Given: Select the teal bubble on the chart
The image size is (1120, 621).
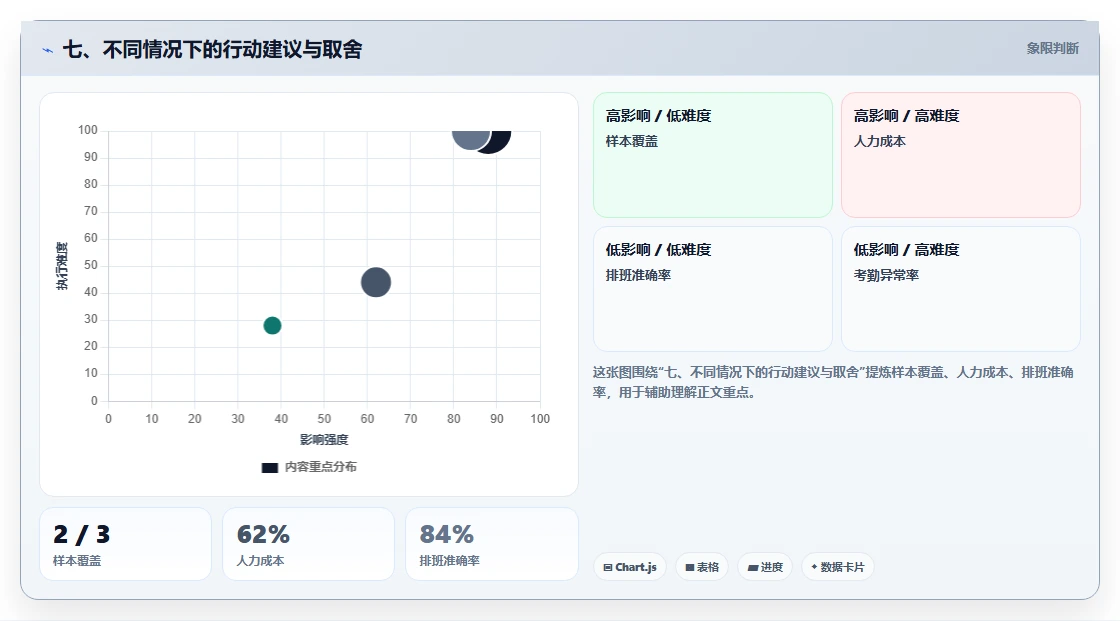Looking at the screenshot, I should point(272,326).
